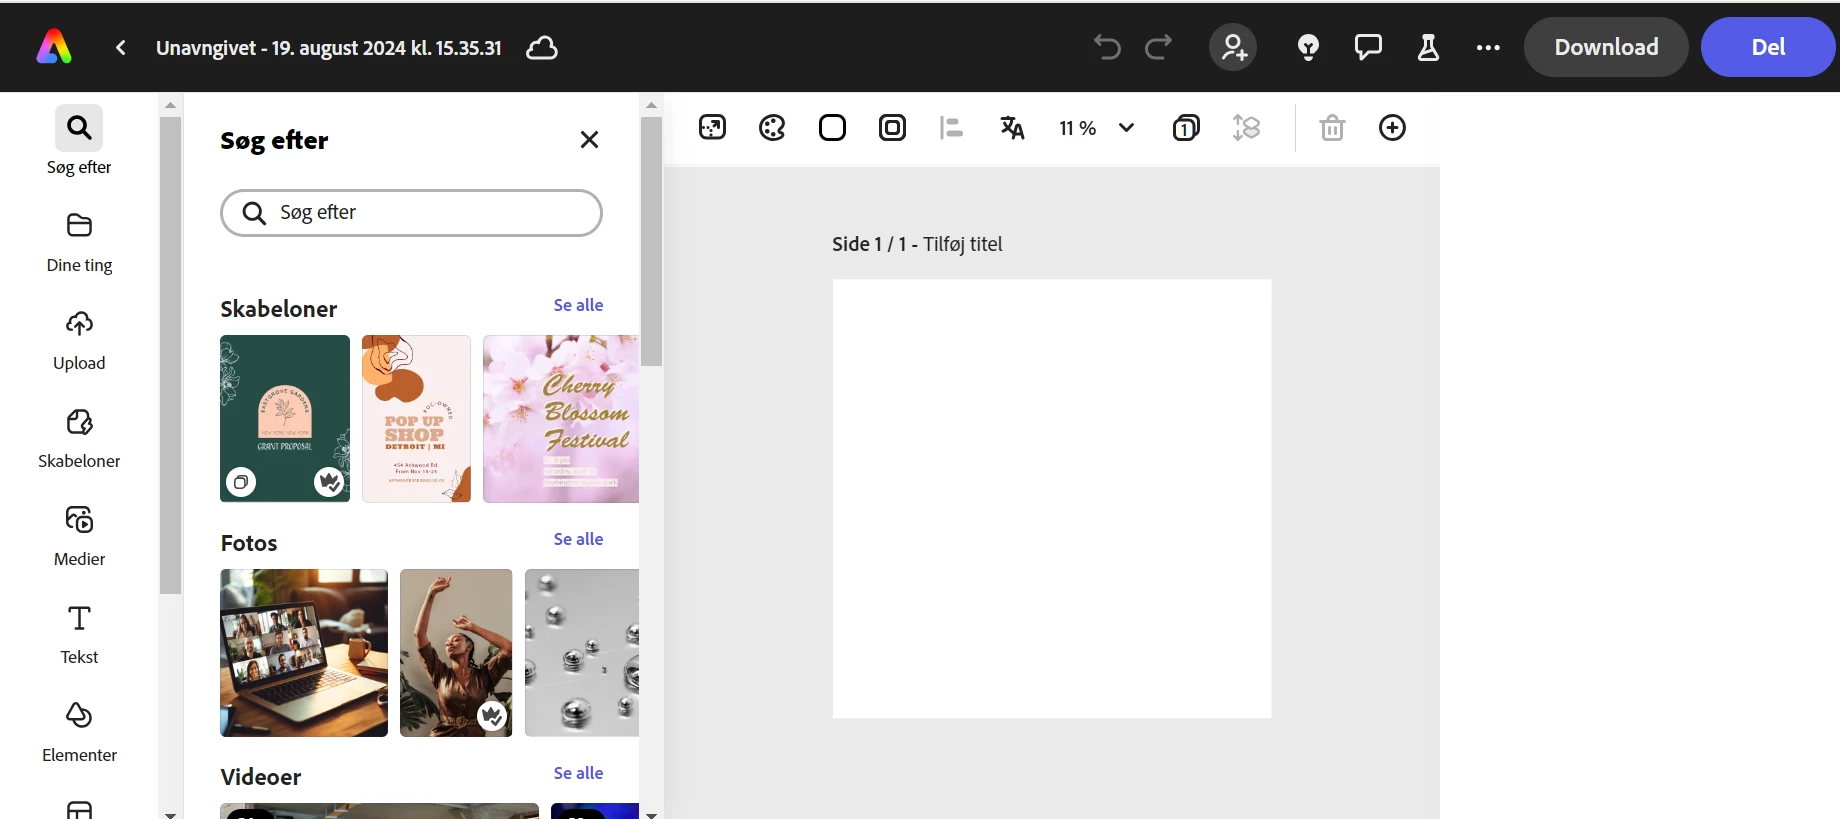
Task: Click Se alle next to Skabeloner
Action: point(578,305)
